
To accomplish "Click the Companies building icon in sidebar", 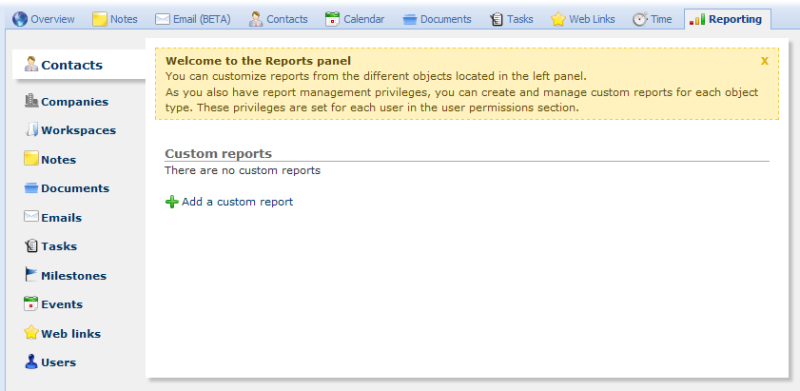I will point(32,101).
